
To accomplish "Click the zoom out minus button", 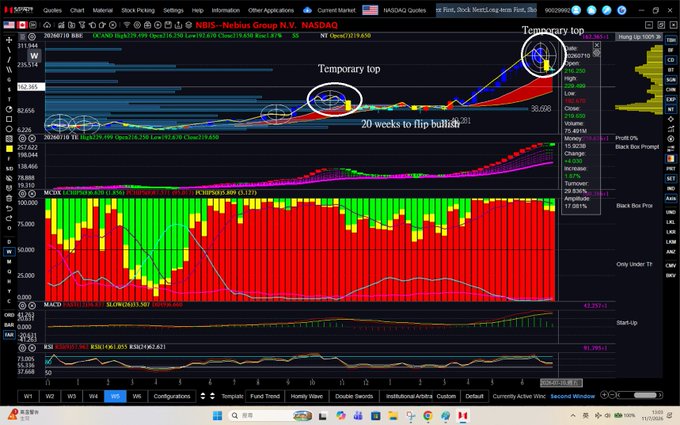I will [612, 395].
